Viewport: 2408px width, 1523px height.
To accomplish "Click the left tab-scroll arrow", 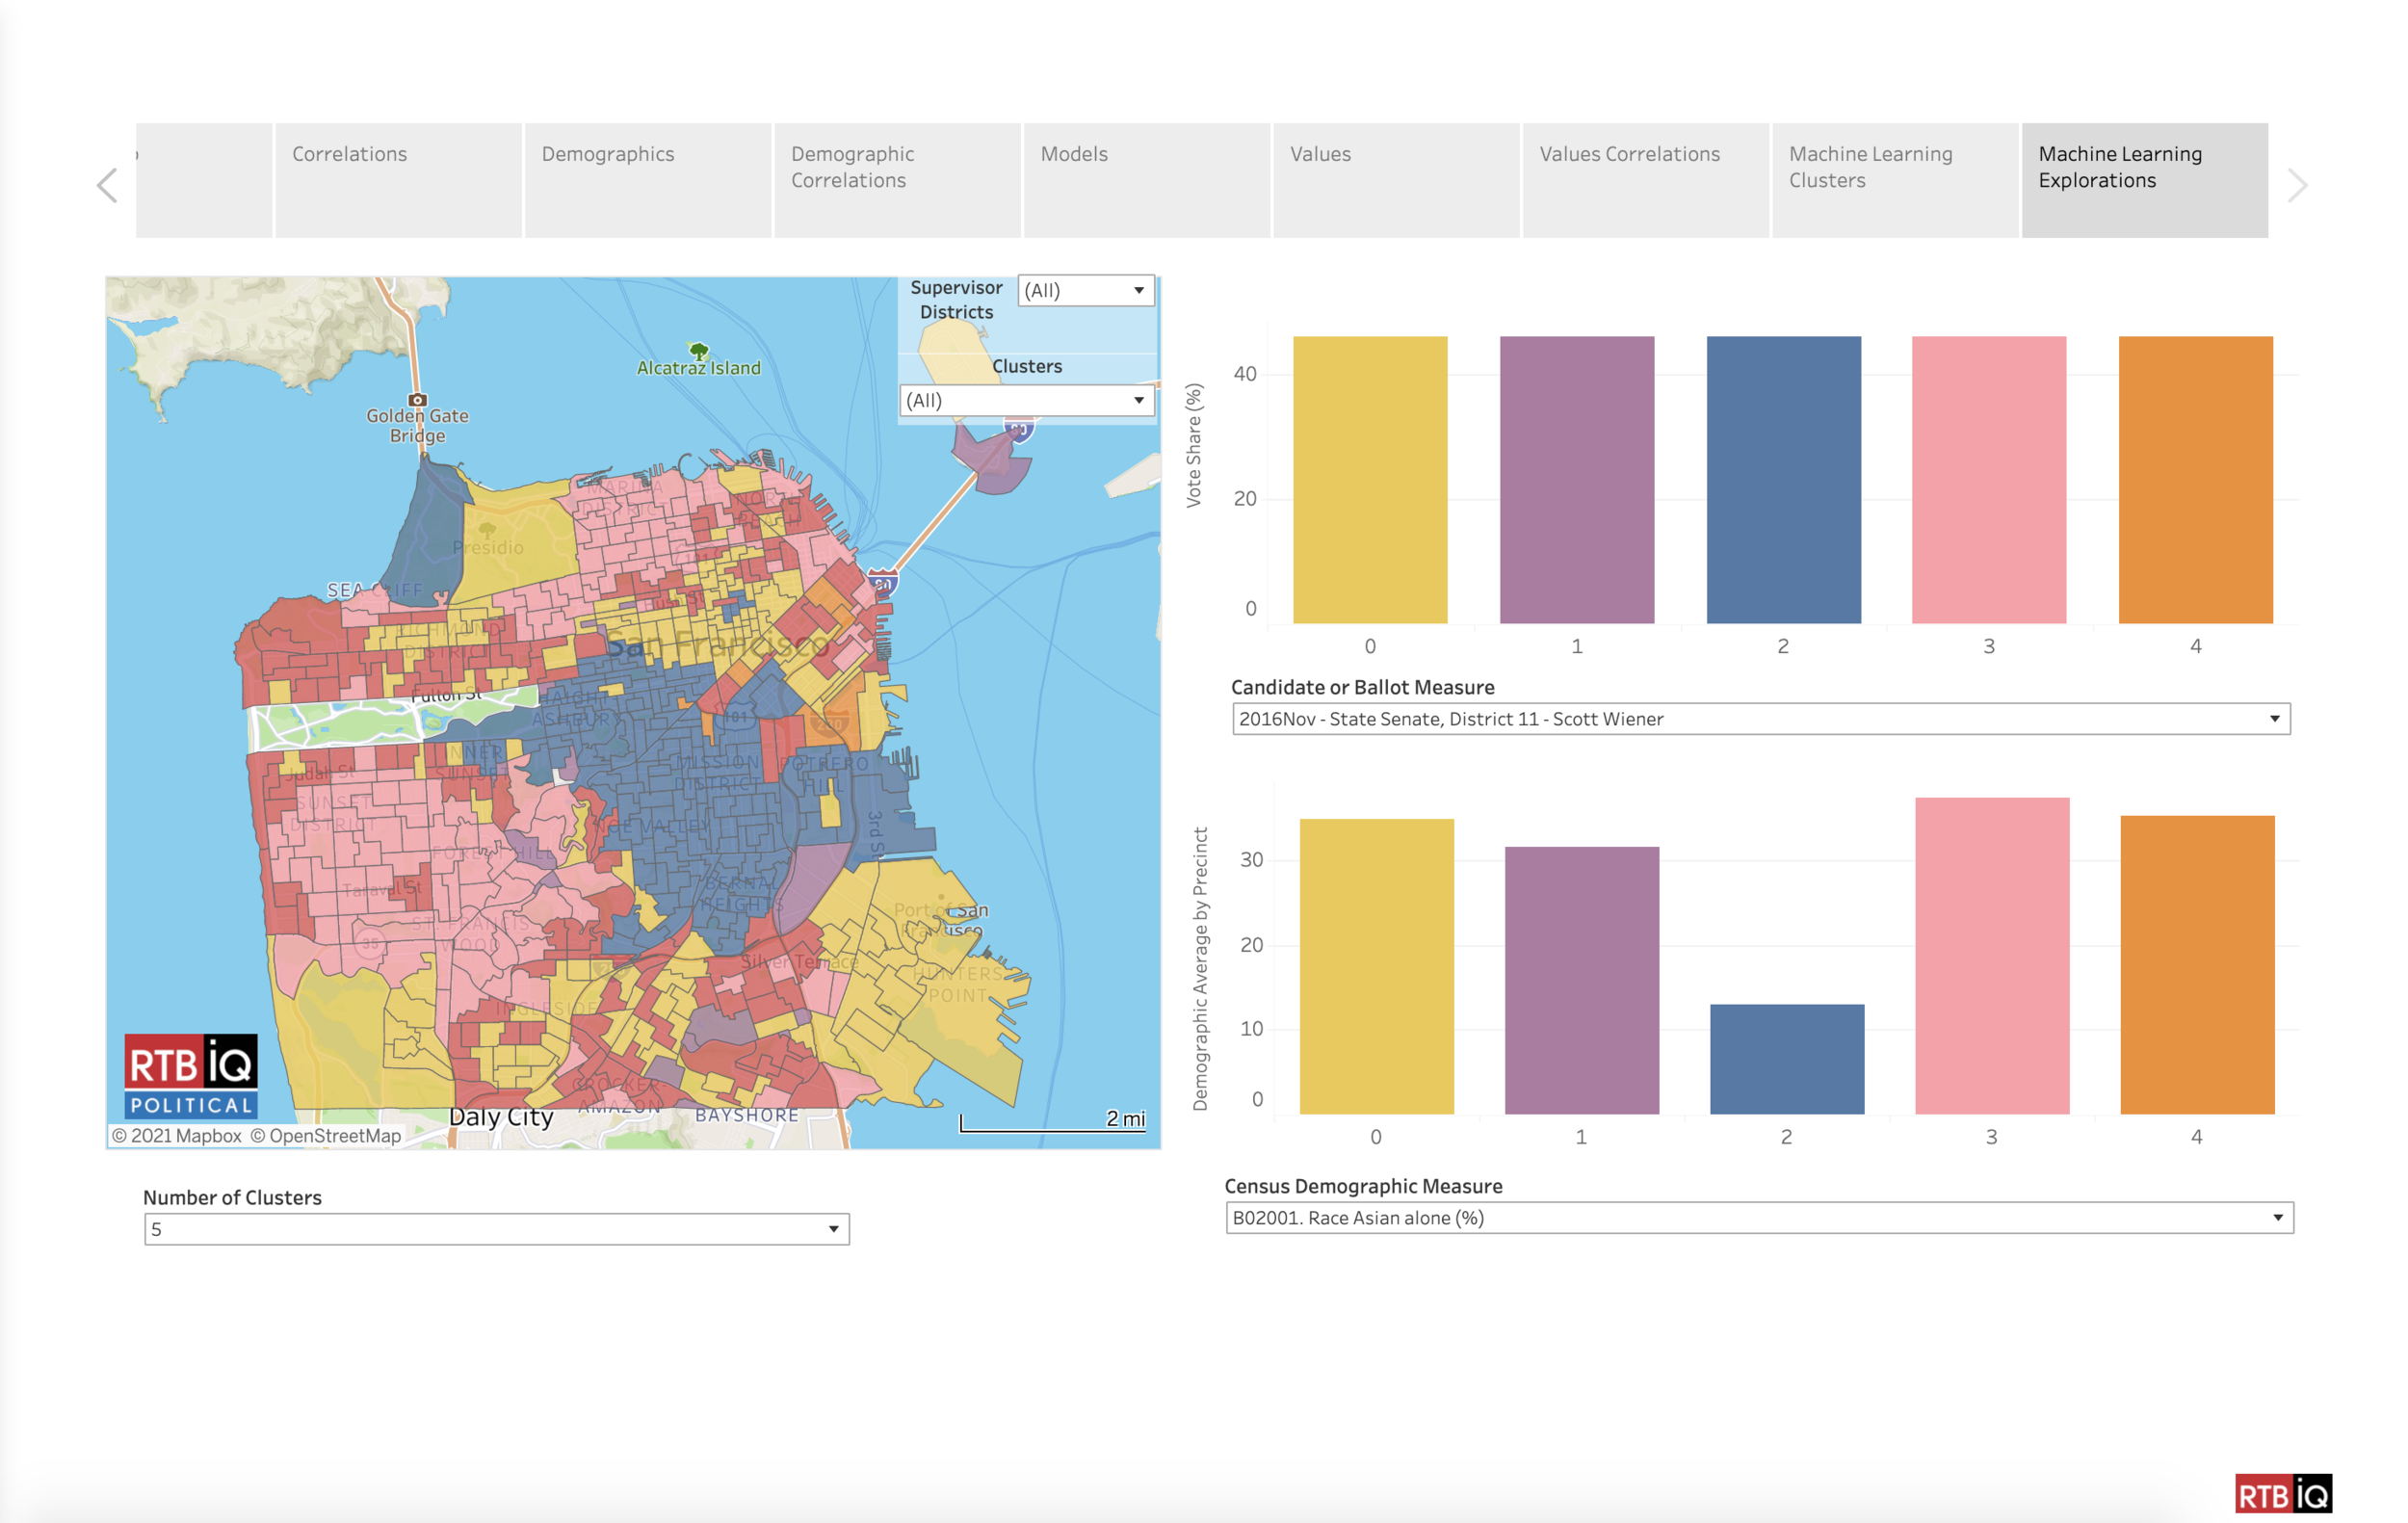I will 108,185.
